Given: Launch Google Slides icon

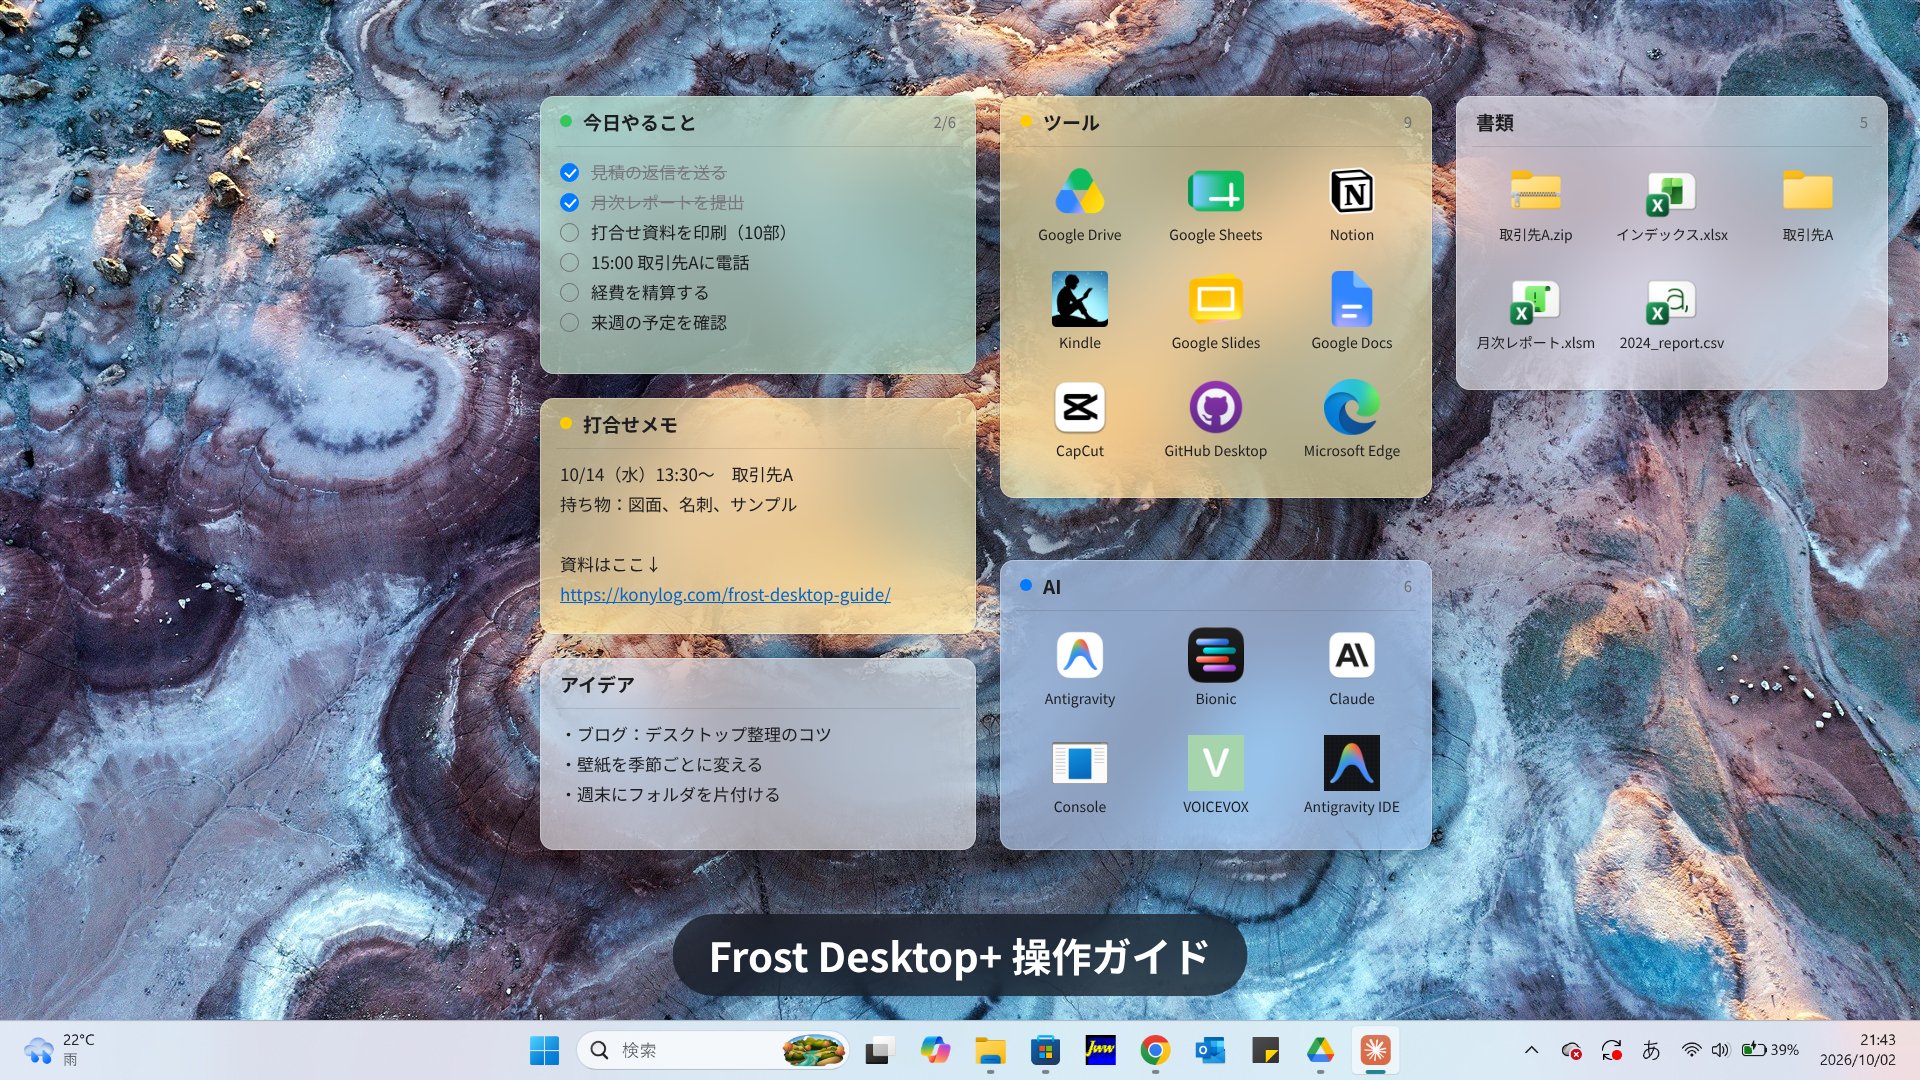Looking at the screenshot, I should pos(1215,299).
